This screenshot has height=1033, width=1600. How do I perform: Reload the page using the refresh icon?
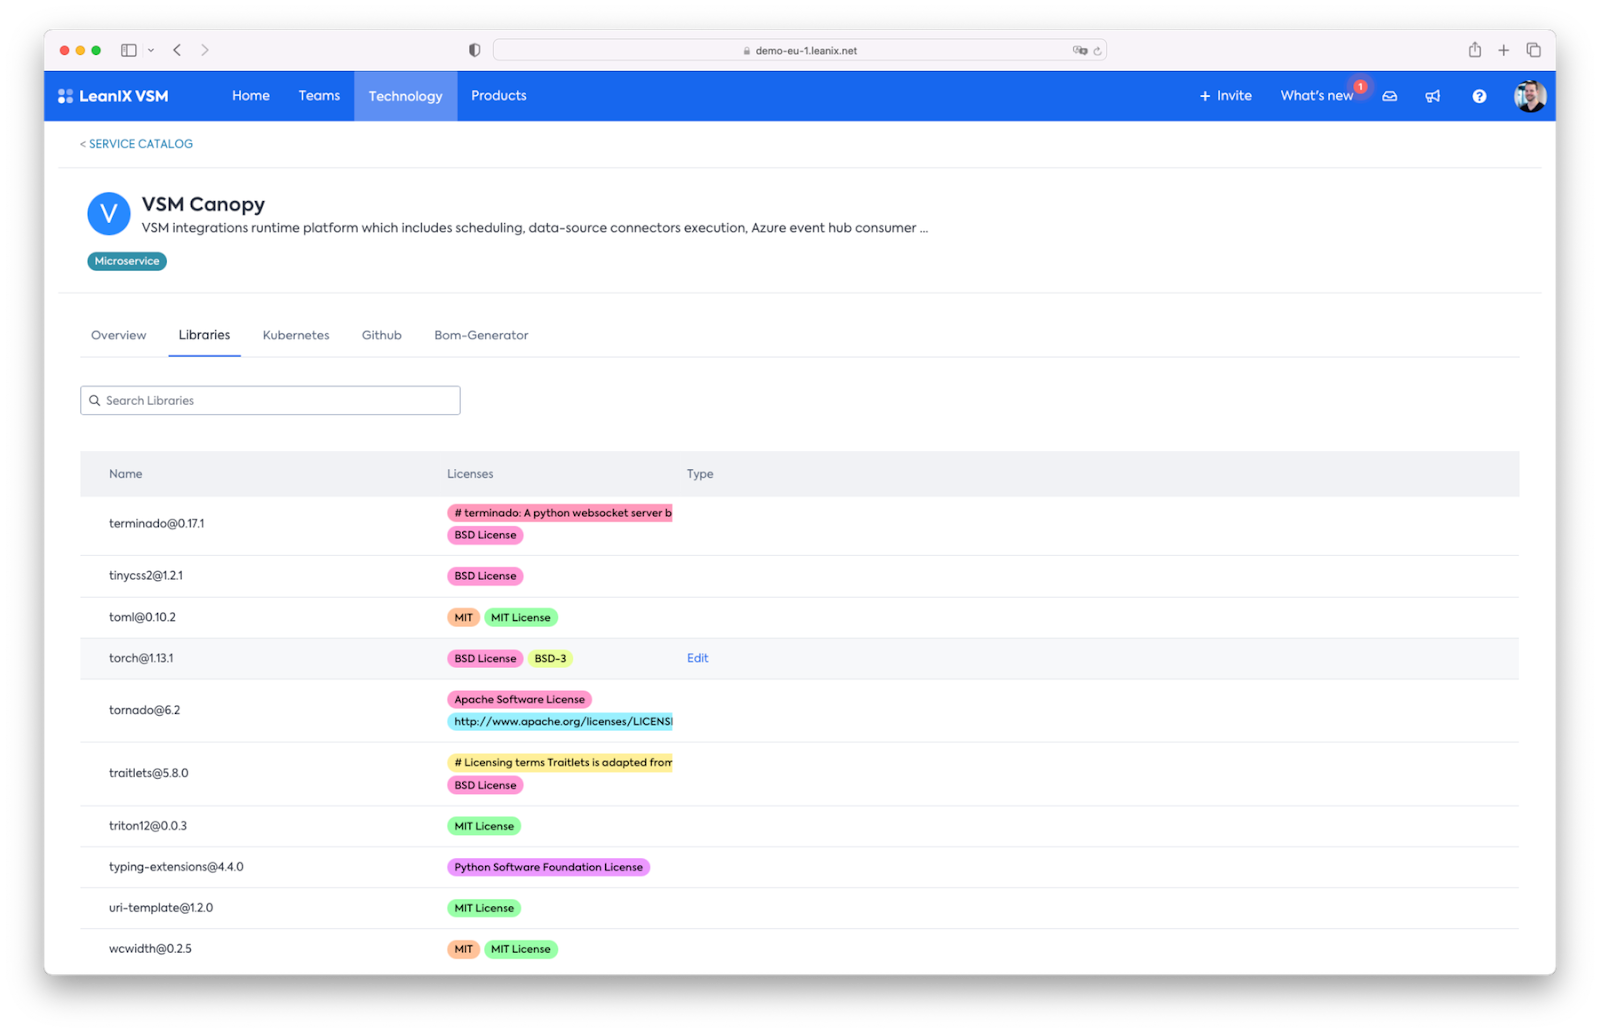click(x=1097, y=50)
